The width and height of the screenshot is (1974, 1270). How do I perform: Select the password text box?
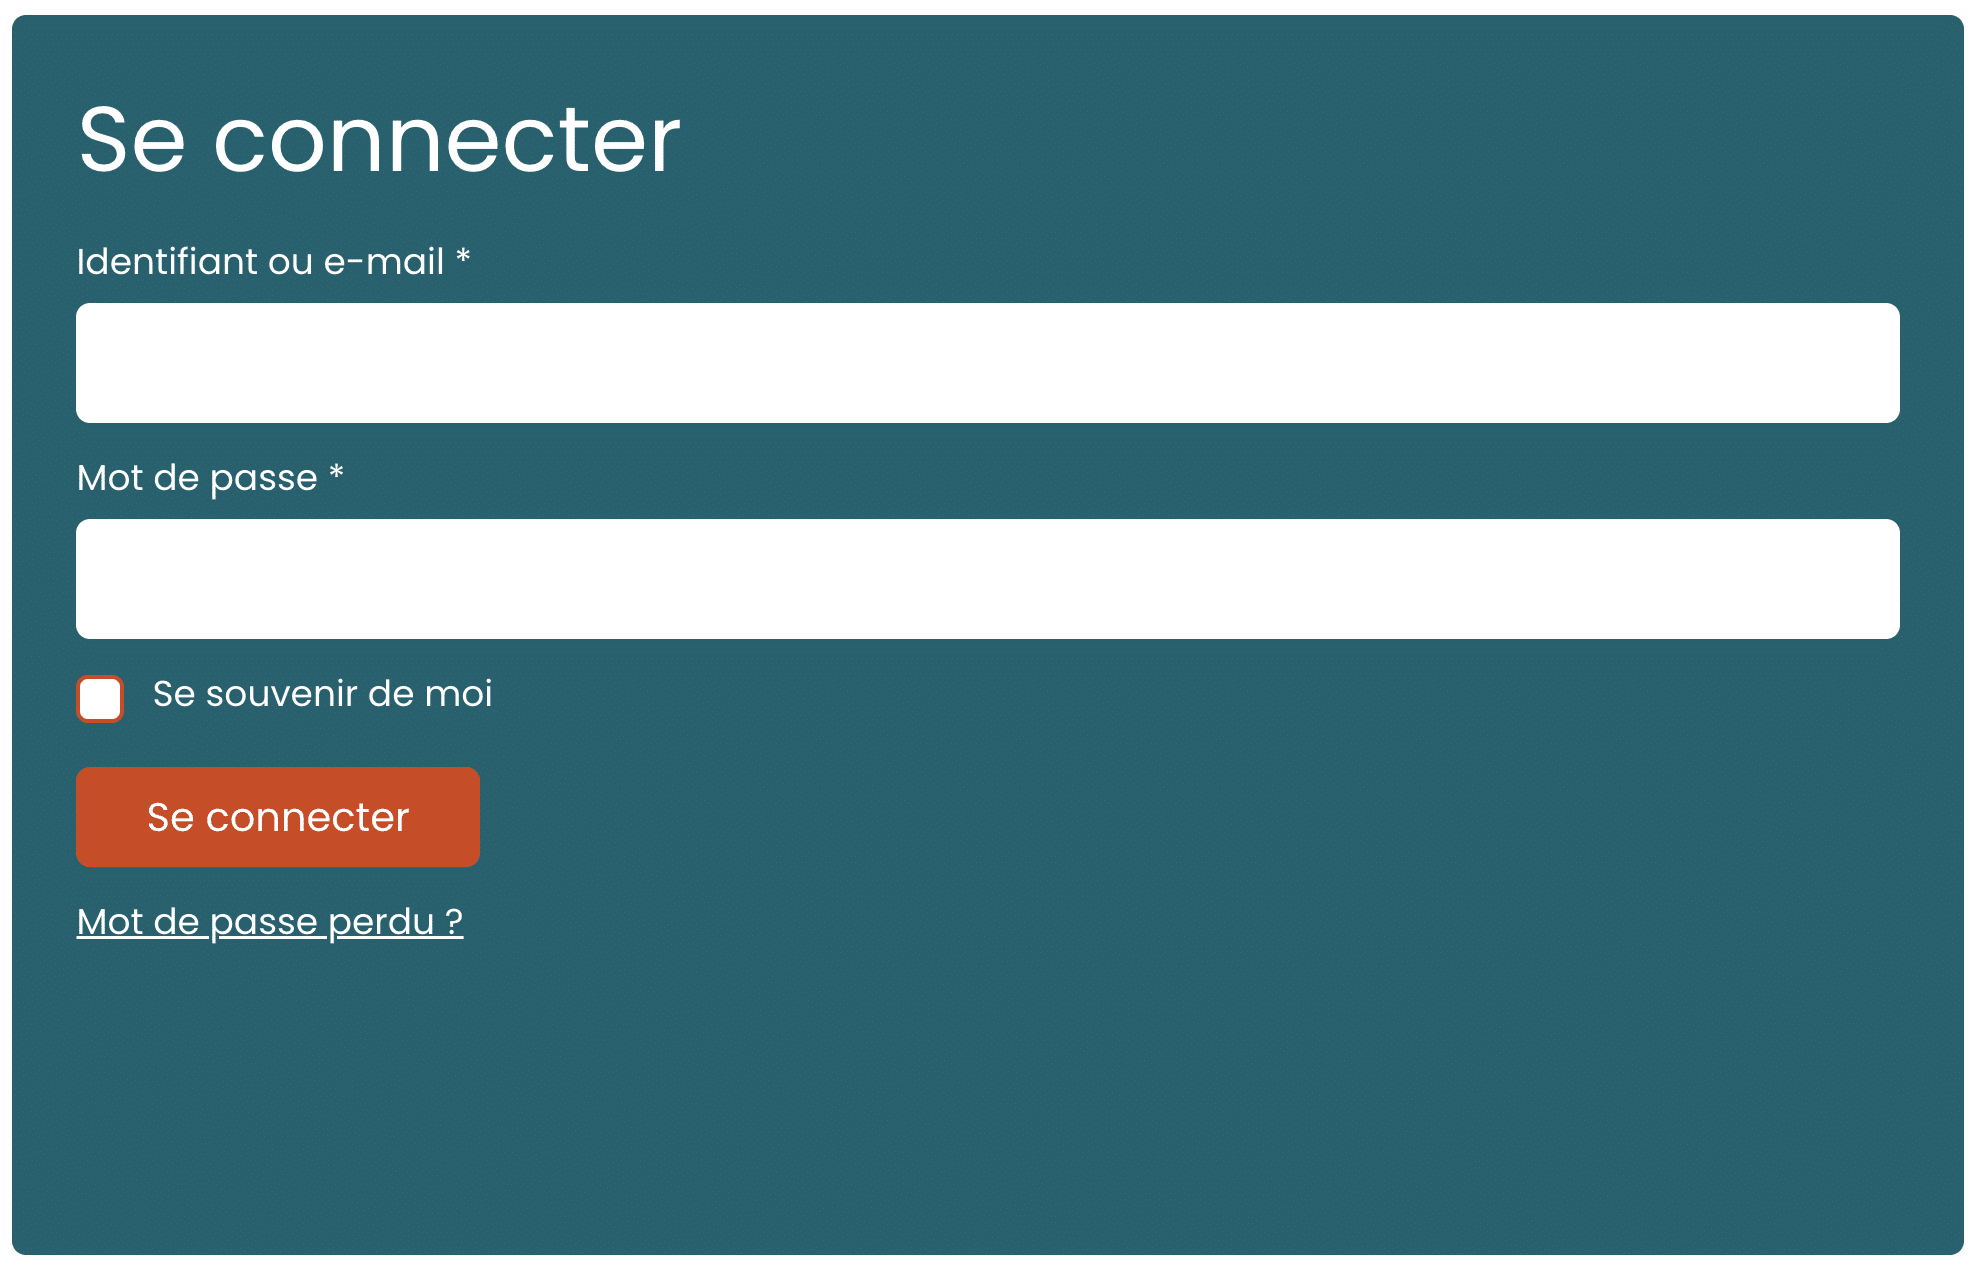(x=987, y=579)
